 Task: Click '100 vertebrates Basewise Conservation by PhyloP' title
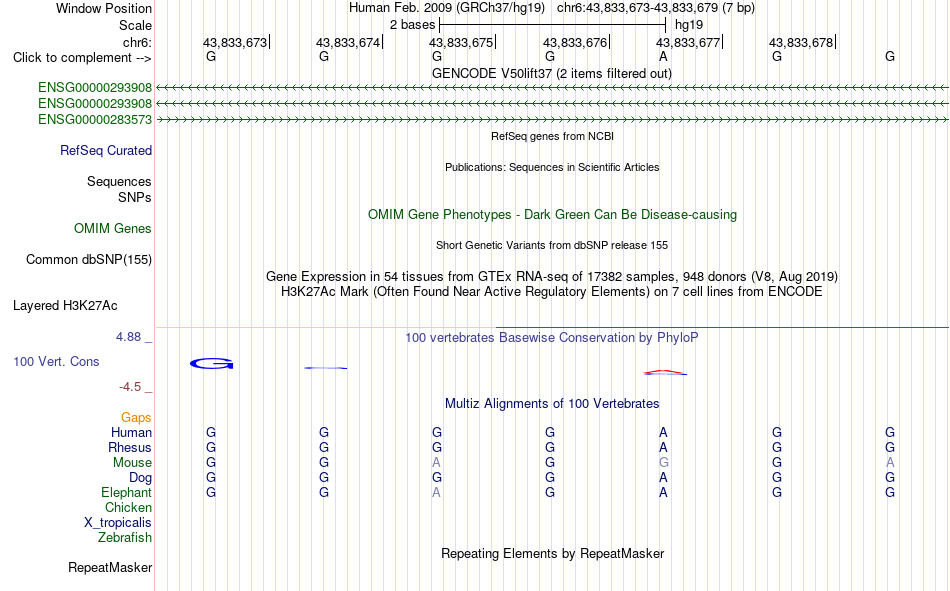[x=551, y=338]
